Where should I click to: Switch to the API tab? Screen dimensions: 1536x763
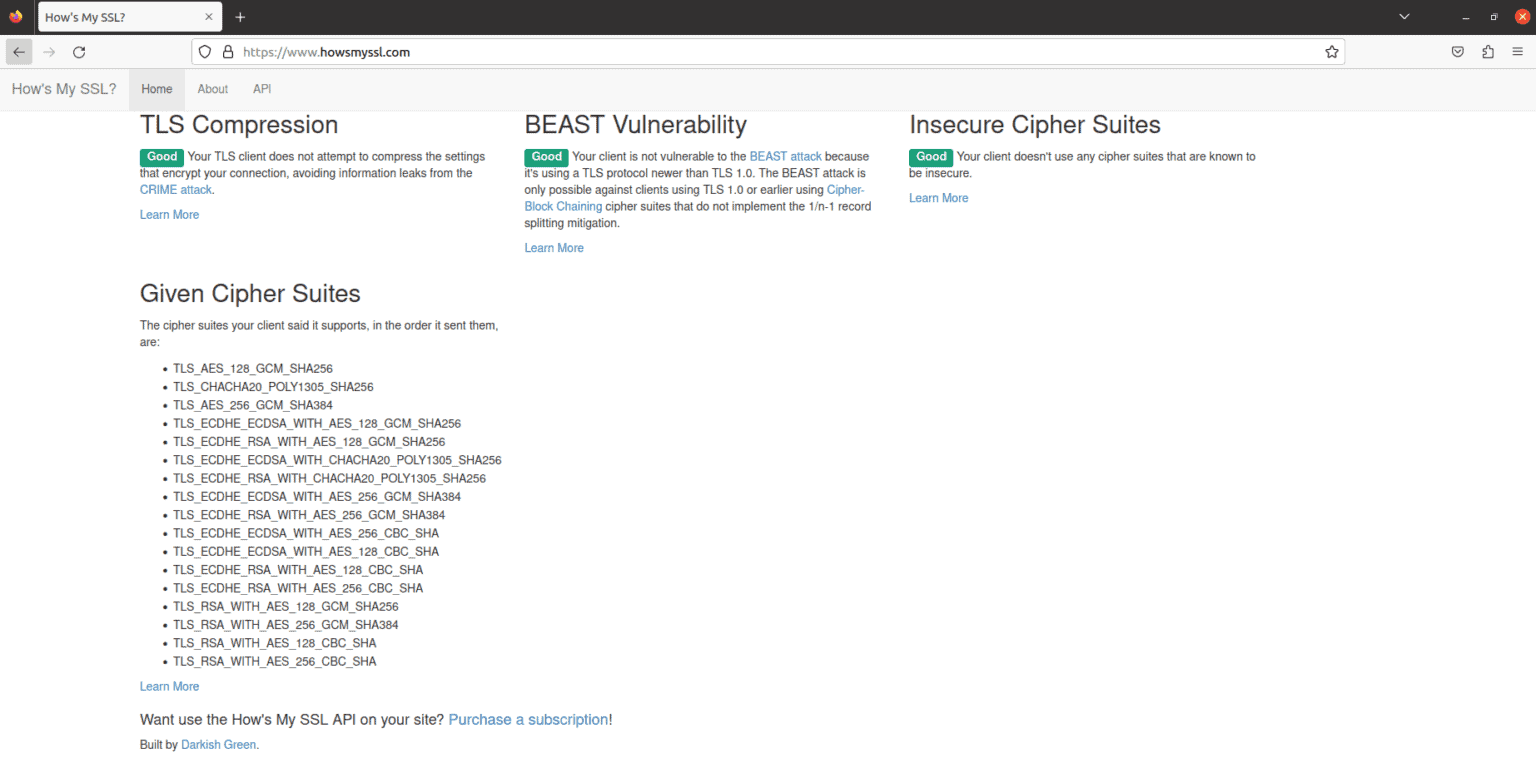(261, 89)
